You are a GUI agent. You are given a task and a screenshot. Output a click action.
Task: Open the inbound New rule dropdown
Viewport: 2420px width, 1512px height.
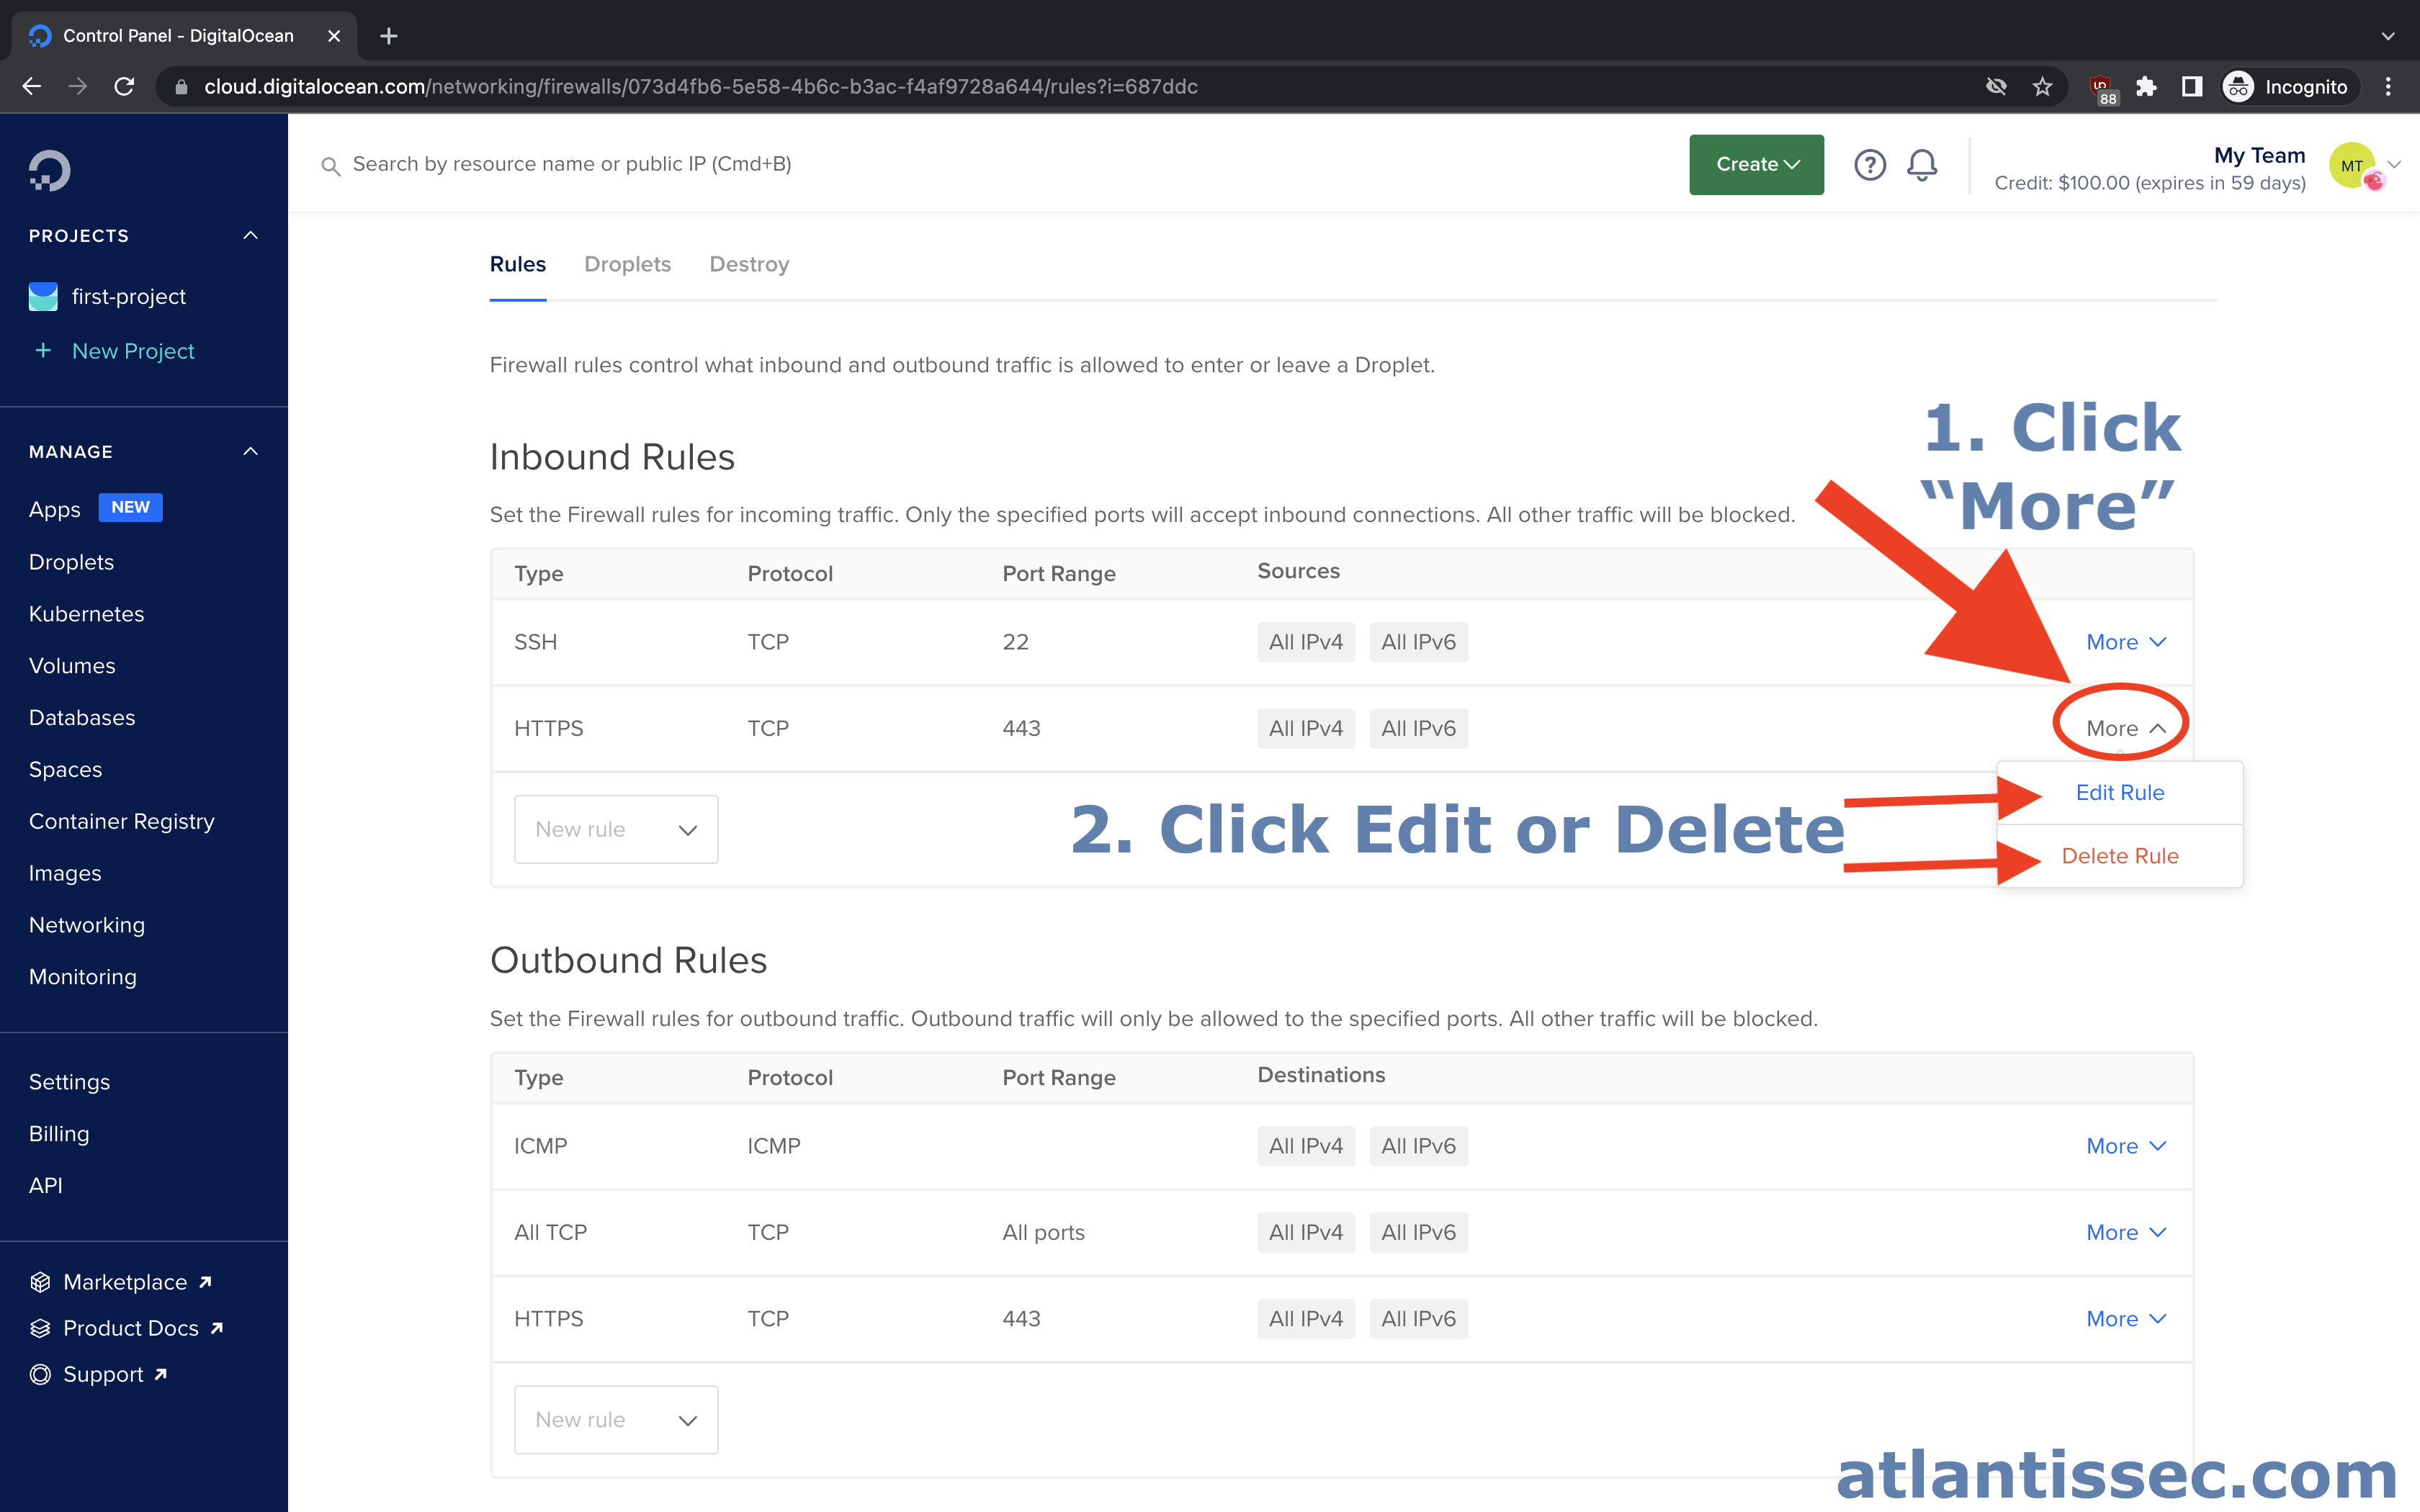pyautogui.click(x=616, y=829)
